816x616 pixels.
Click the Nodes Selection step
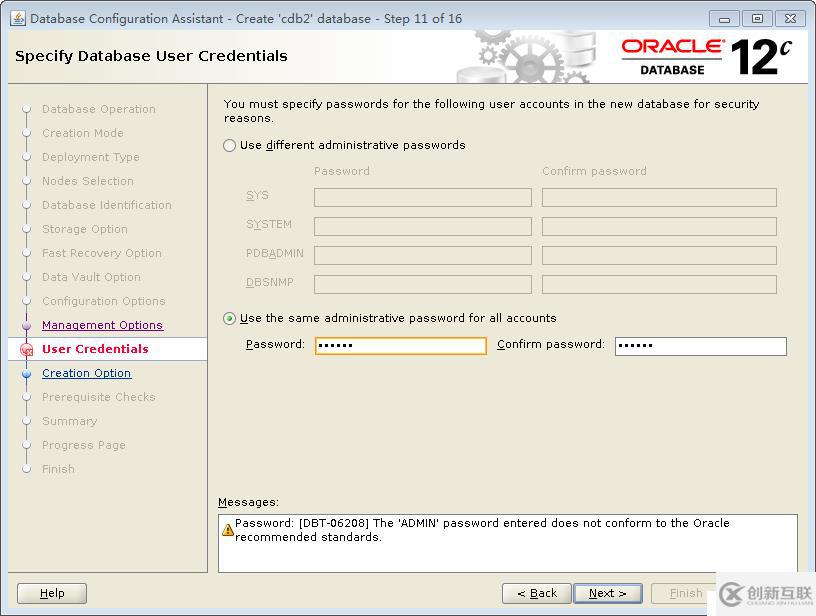(88, 181)
